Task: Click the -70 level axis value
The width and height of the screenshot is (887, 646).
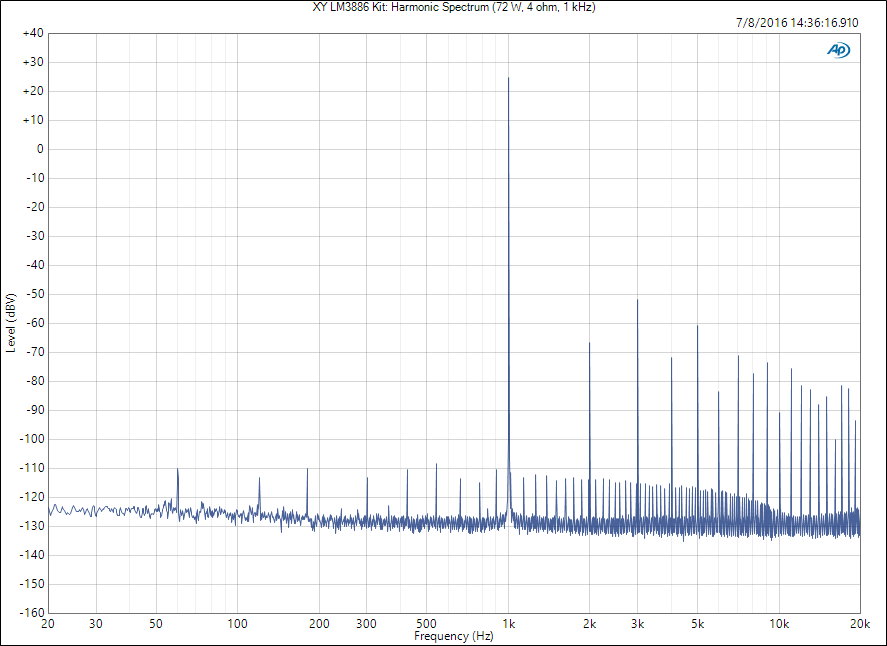Action: point(35,352)
